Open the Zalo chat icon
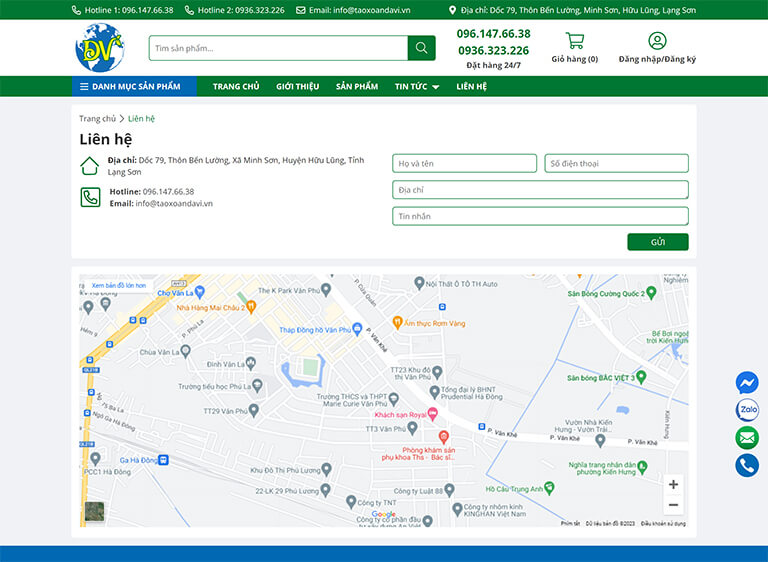Image resolution: width=768 pixels, height=562 pixels. (747, 410)
